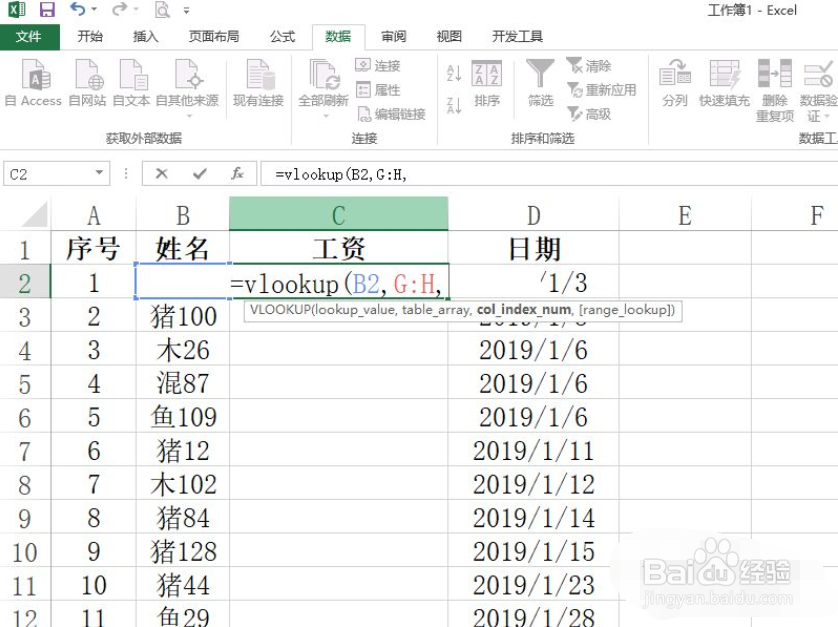
Task: Click the 清除 clear filter button
Action: pos(589,66)
